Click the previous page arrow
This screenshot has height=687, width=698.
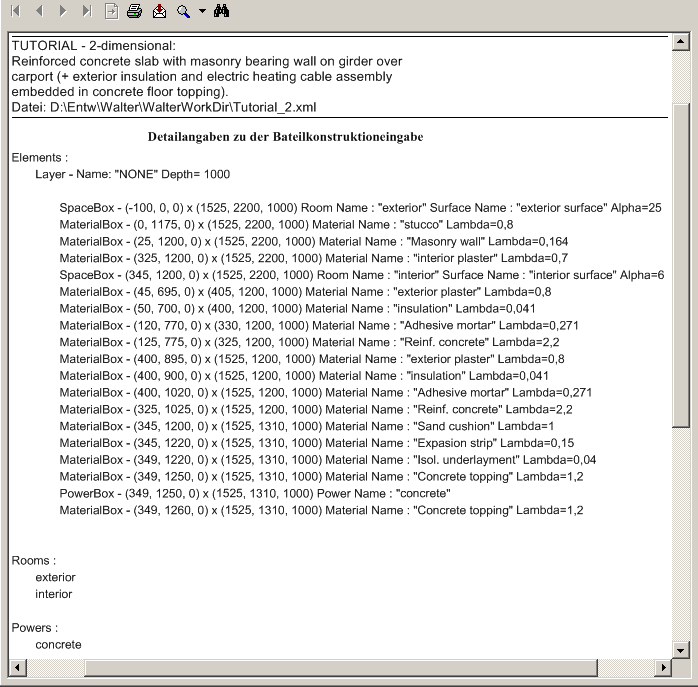(39, 11)
